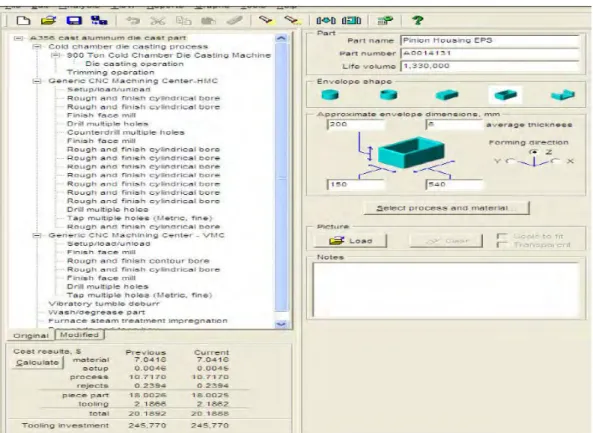Select the Wash/degrease part row

[96, 312]
